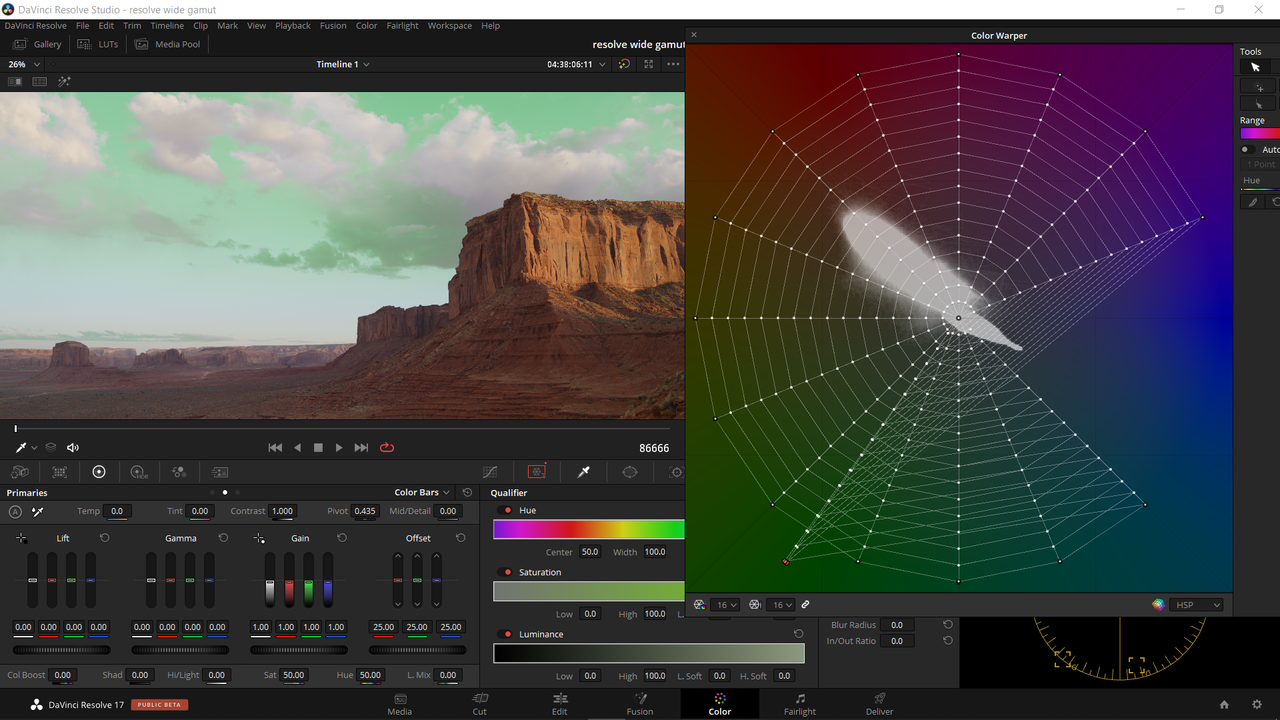This screenshot has width=1280, height=720.
Task: Open the Camera Raw palette icon
Action: 20,472
